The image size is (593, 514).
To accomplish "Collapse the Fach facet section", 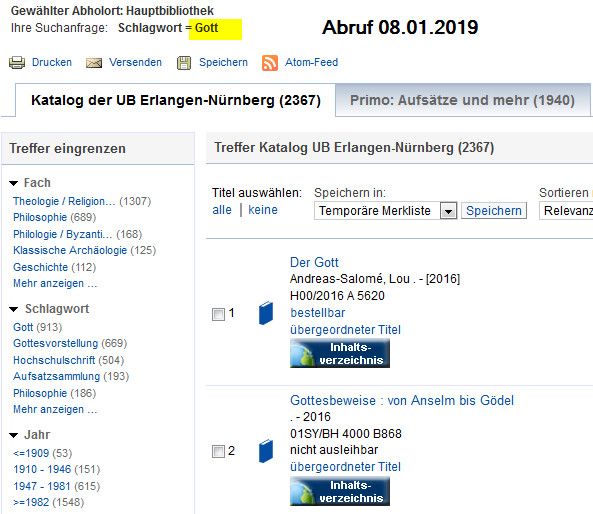I will pyautogui.click(x=14, y=183).
